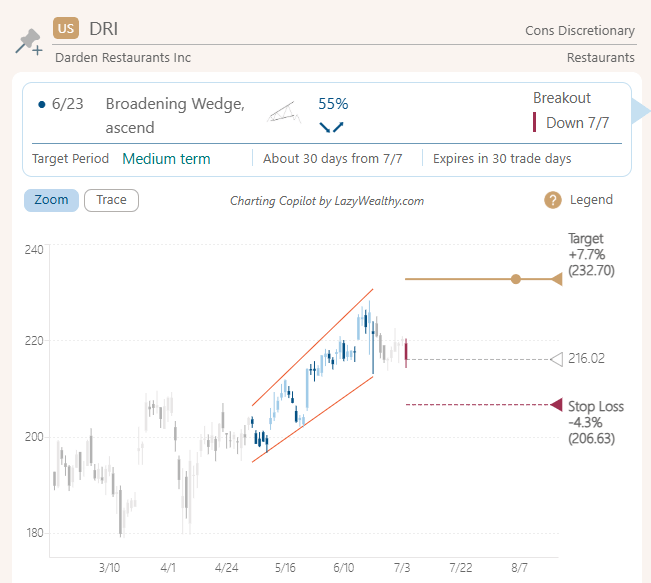This screenshot has width=651, height=583.
Task: Click the DRI ticker symbol
Action: click(x=104, y=28)
